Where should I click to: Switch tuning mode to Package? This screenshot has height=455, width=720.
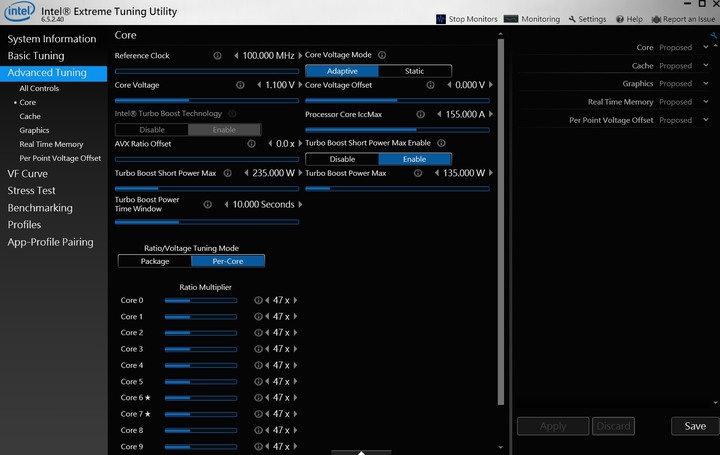point(155,261)
